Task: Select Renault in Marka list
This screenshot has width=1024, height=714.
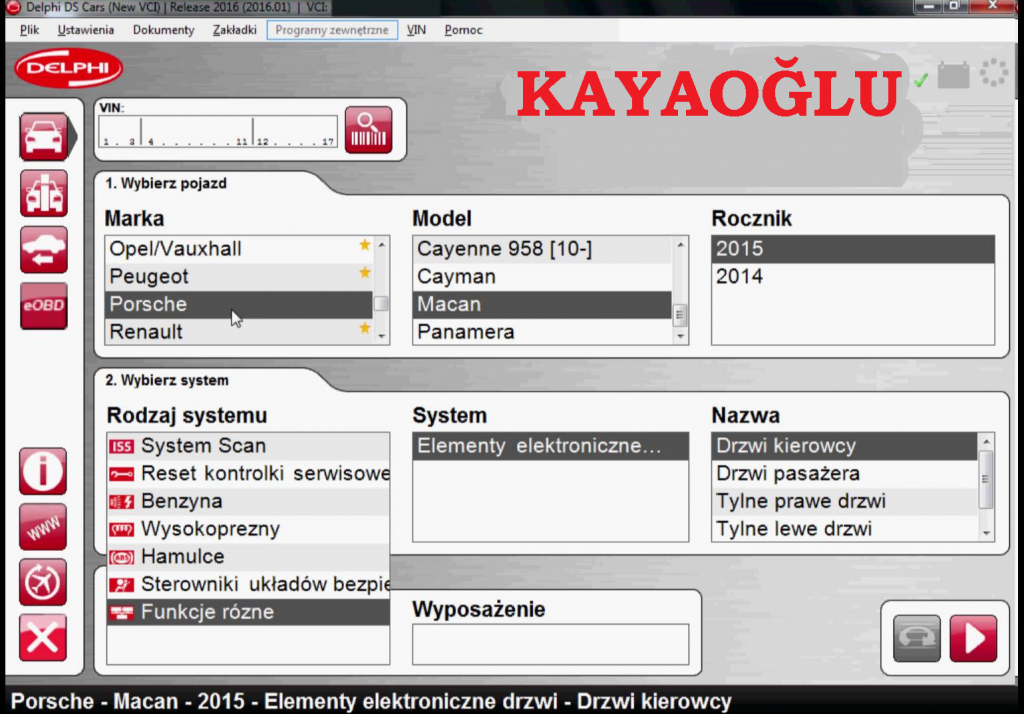Action: (x=238, y=332)
